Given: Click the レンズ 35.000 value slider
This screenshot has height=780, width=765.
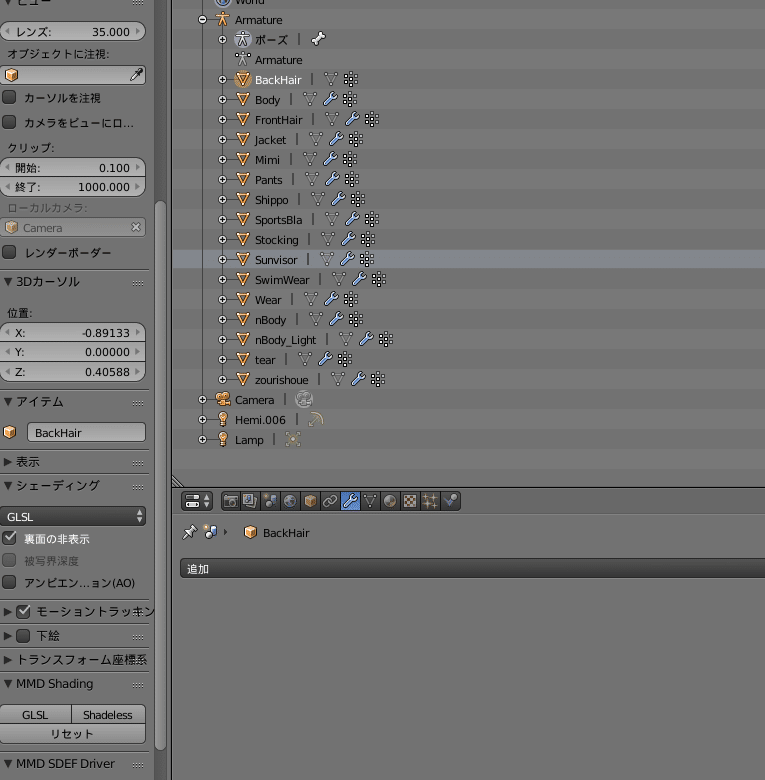Looking at the screenshot, I should coord(73,31).
